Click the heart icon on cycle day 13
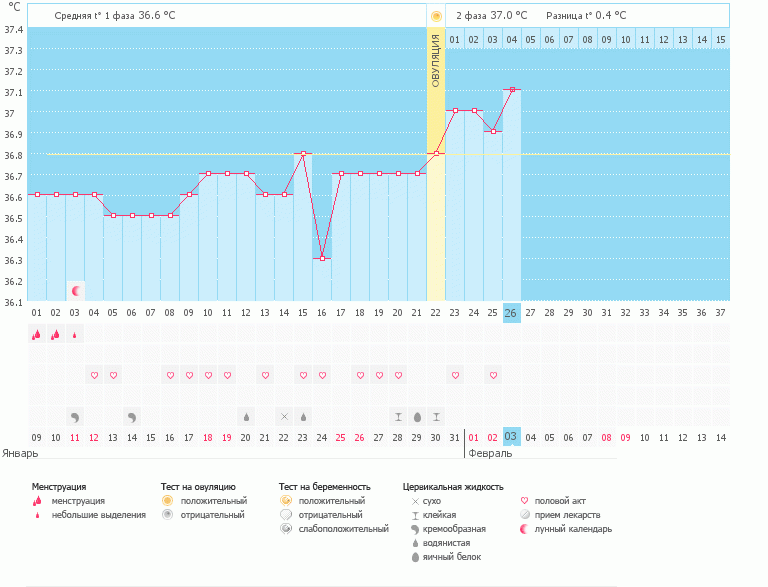The image size is (768, 587). click(265, 375)
